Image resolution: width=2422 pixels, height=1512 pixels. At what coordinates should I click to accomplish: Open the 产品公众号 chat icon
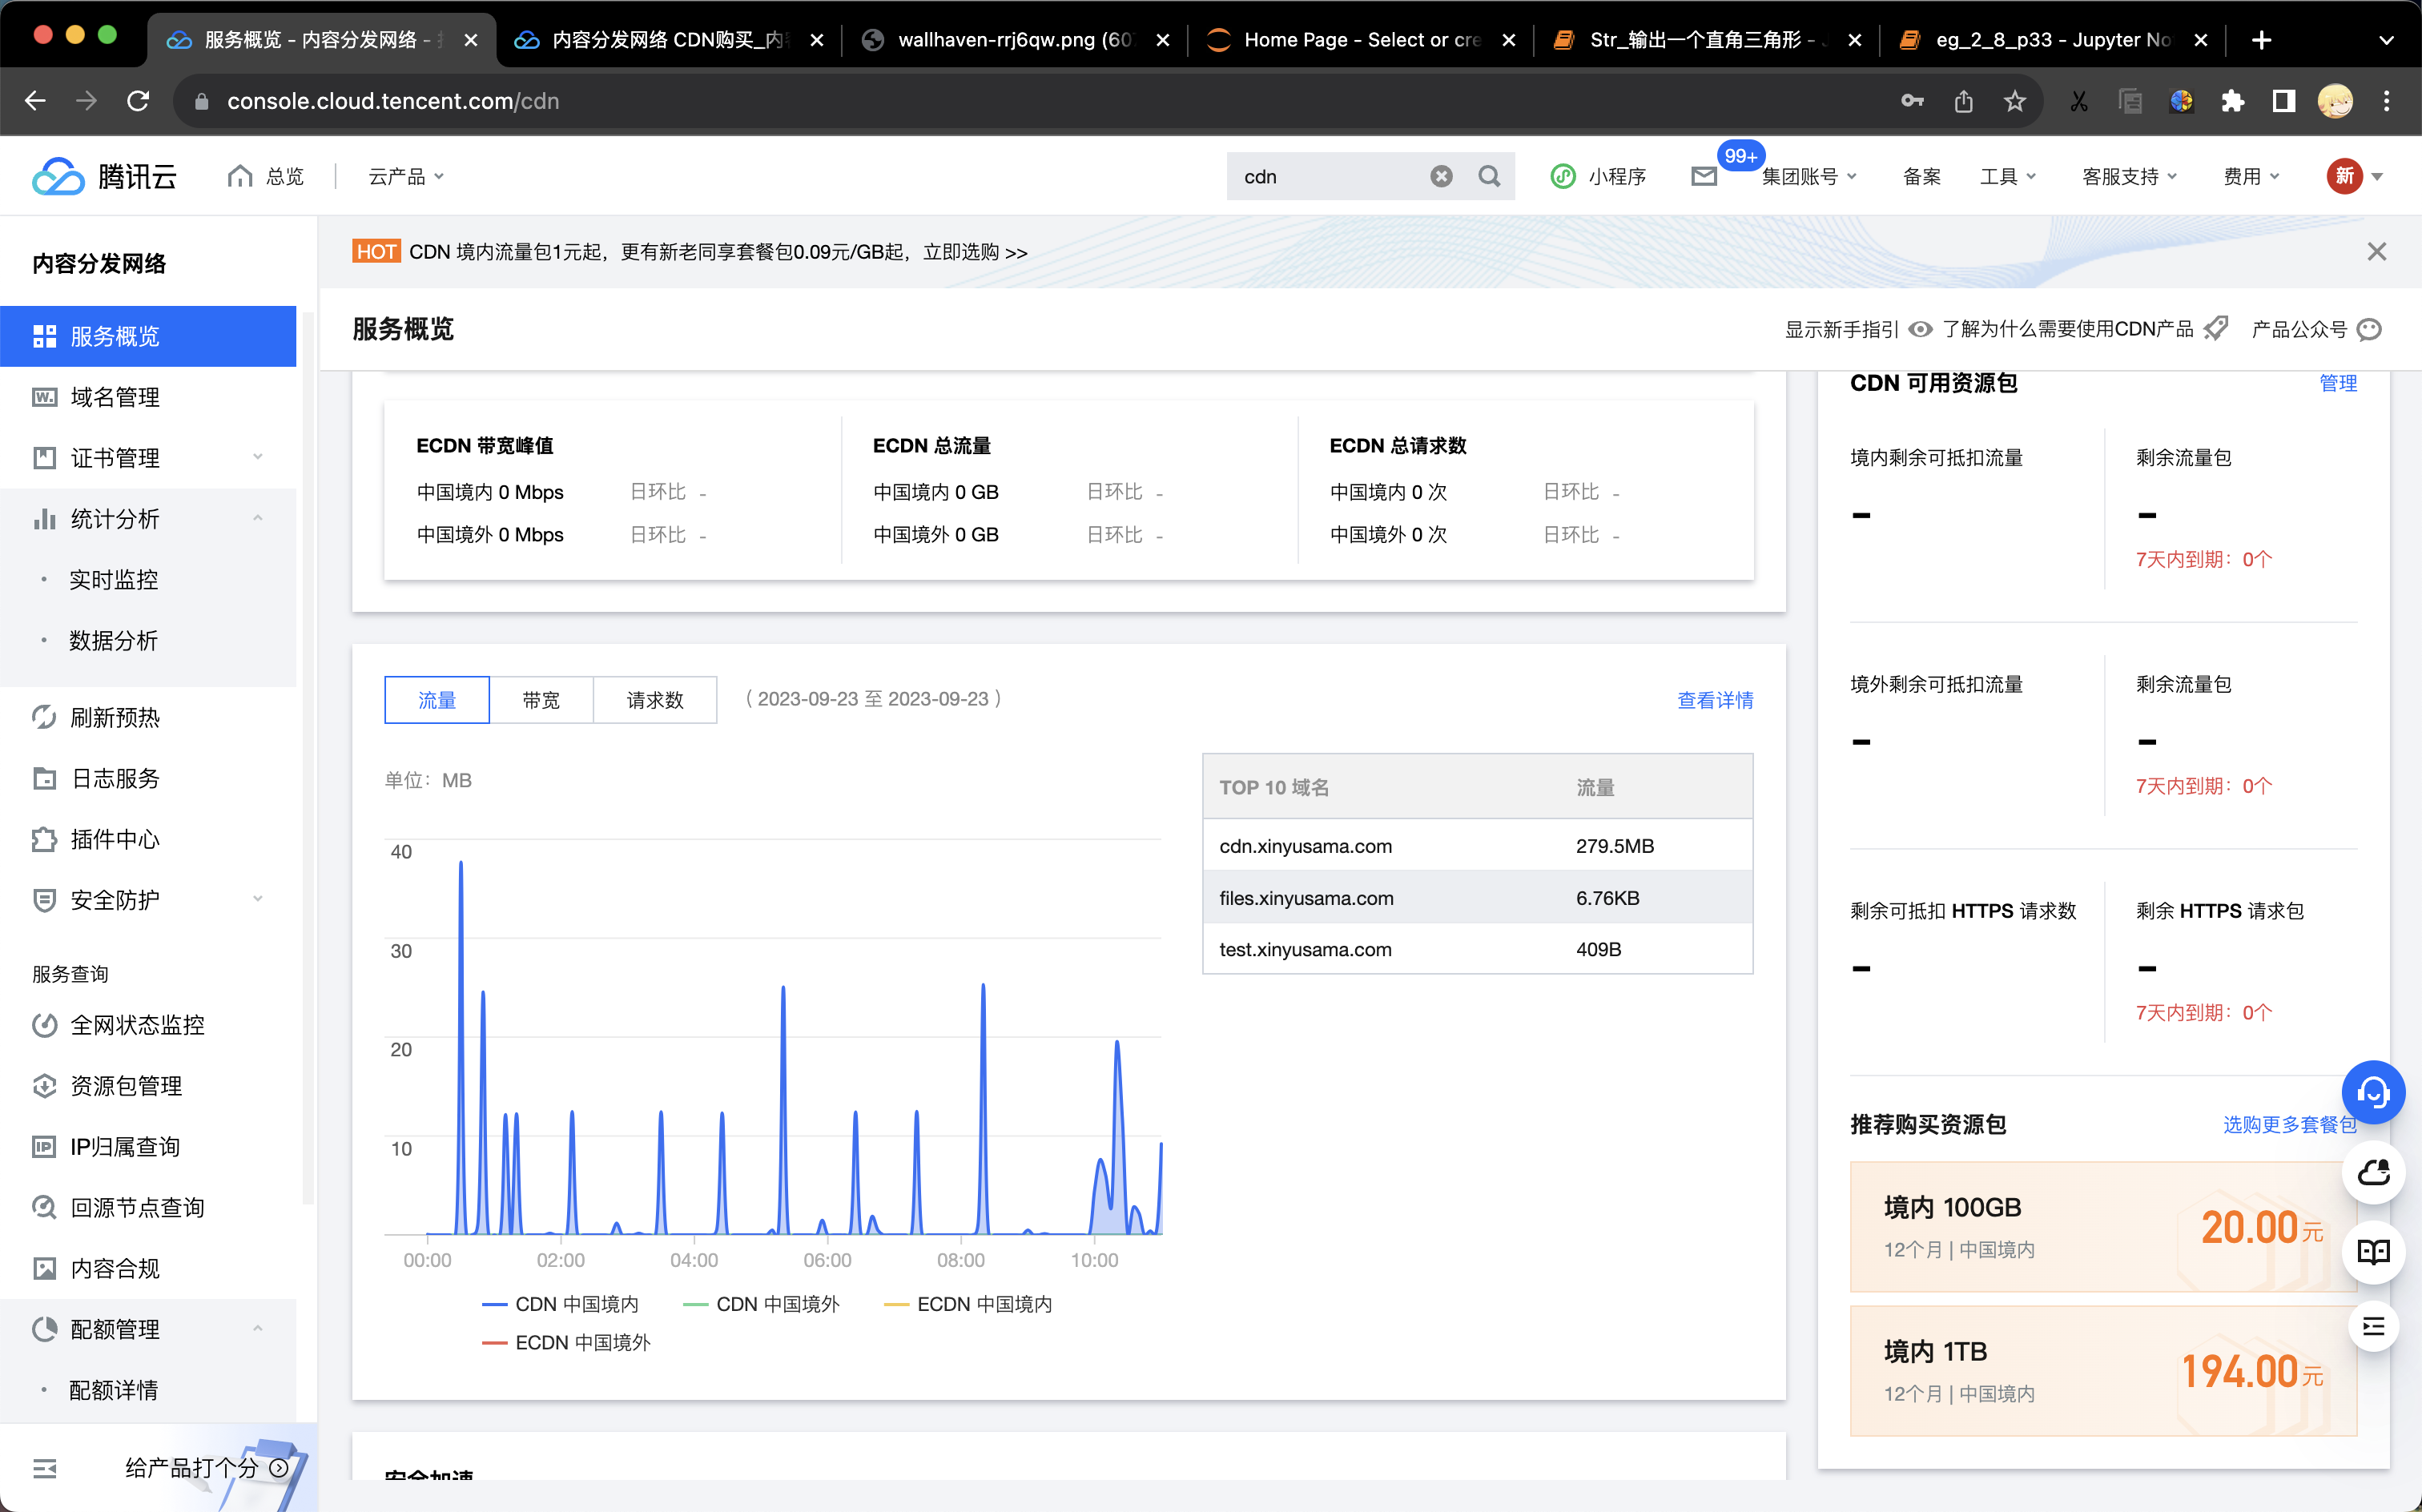2369,329
